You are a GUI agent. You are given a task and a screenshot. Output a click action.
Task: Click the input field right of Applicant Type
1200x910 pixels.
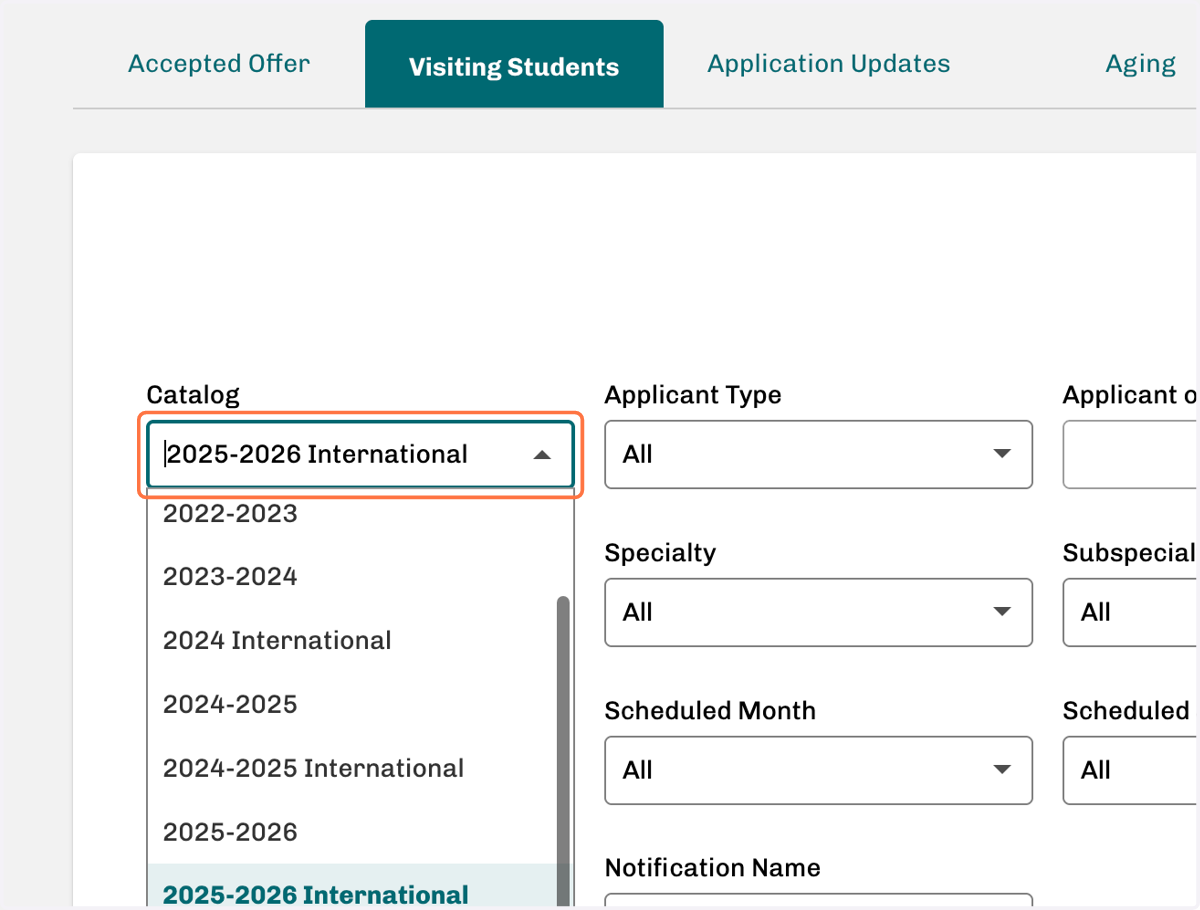[1131, 455]
